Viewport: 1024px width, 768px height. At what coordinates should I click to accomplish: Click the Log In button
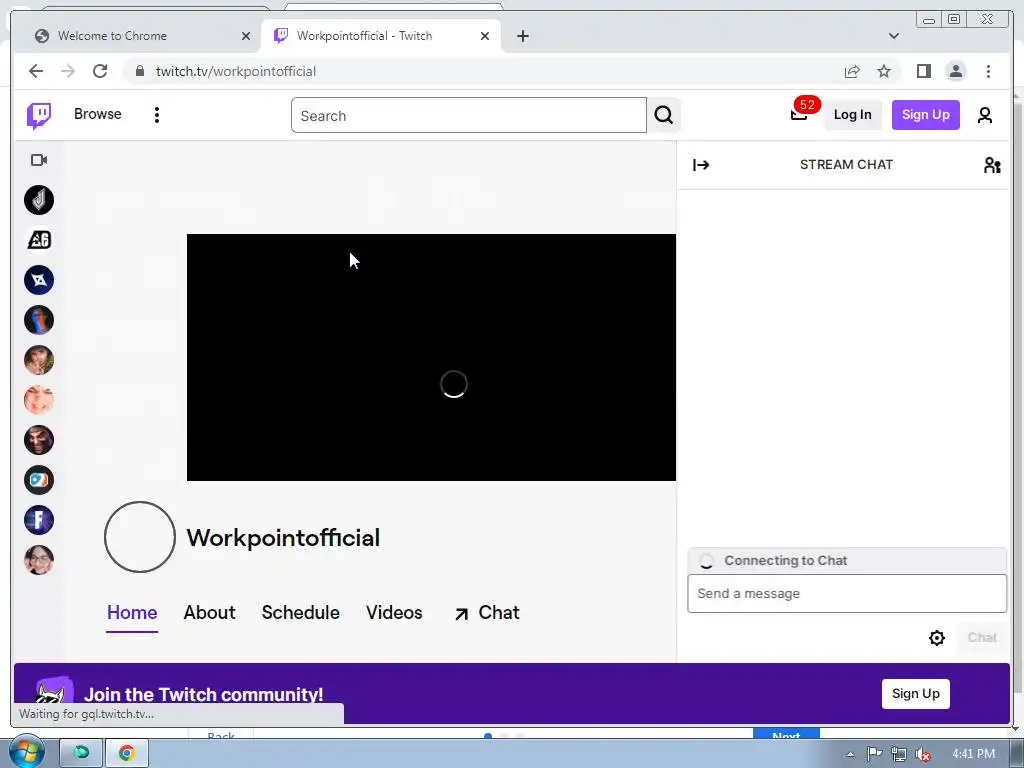(852, 115)
